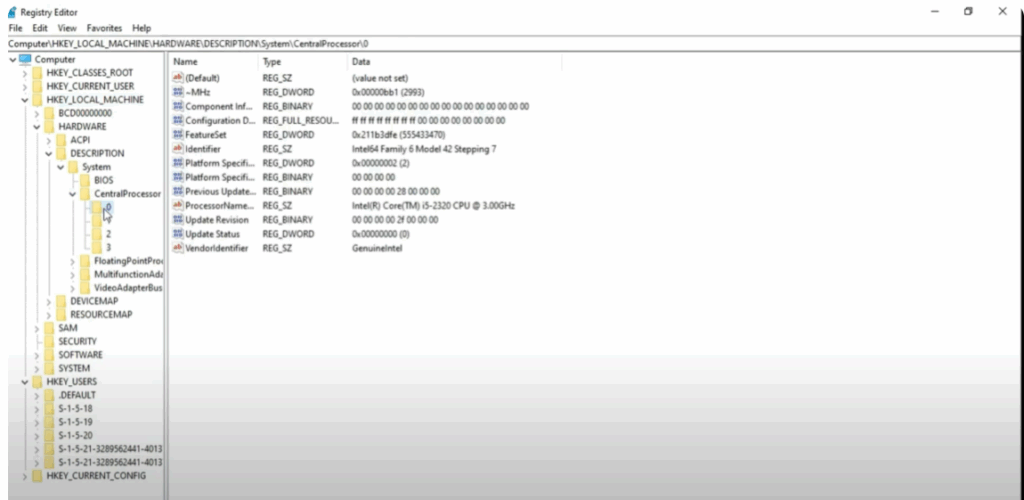Expand the DEVICEMAP key chevron
This screenshot has width=1024, height=500.
48,301
